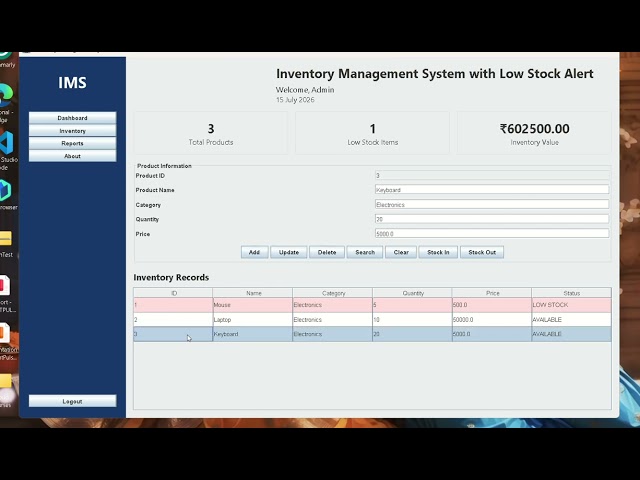Focus the Product Name field
The height and width of the screenshot is (480, 640).
pyautogui.click(x=492, y=190)
